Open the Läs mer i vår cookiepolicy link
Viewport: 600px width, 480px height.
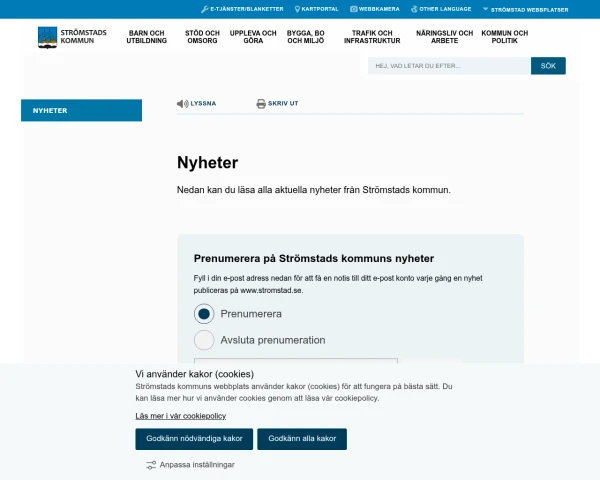coord(181,416)
